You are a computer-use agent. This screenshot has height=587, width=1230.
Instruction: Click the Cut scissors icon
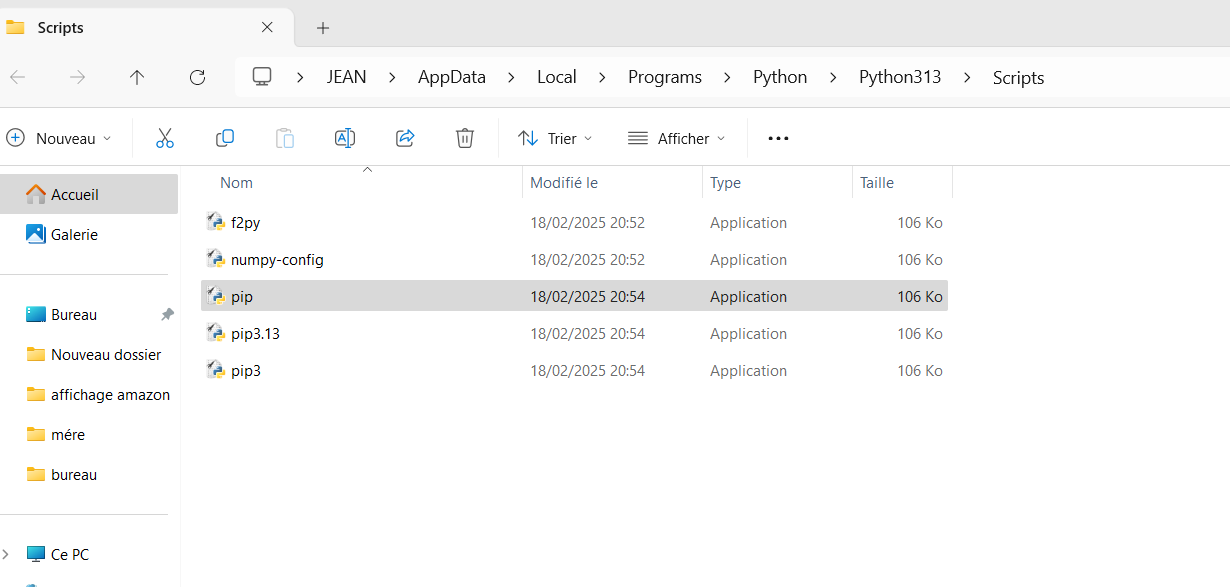click(x=165, y=139)
